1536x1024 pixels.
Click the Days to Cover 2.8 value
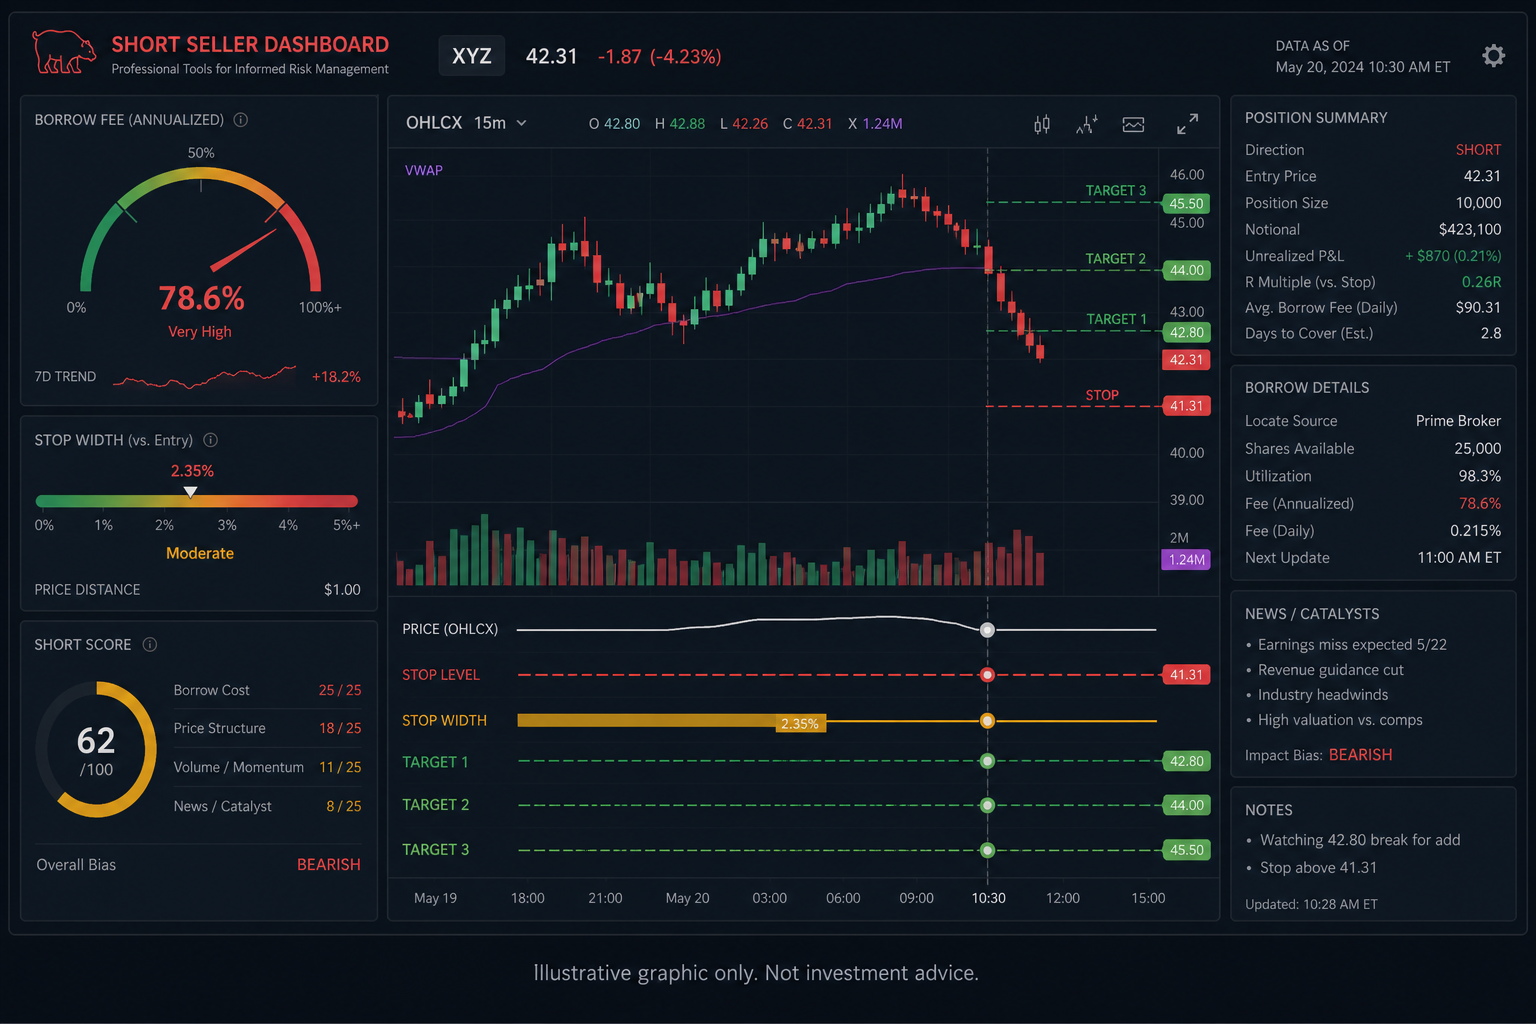click(x=1491, y=333)
